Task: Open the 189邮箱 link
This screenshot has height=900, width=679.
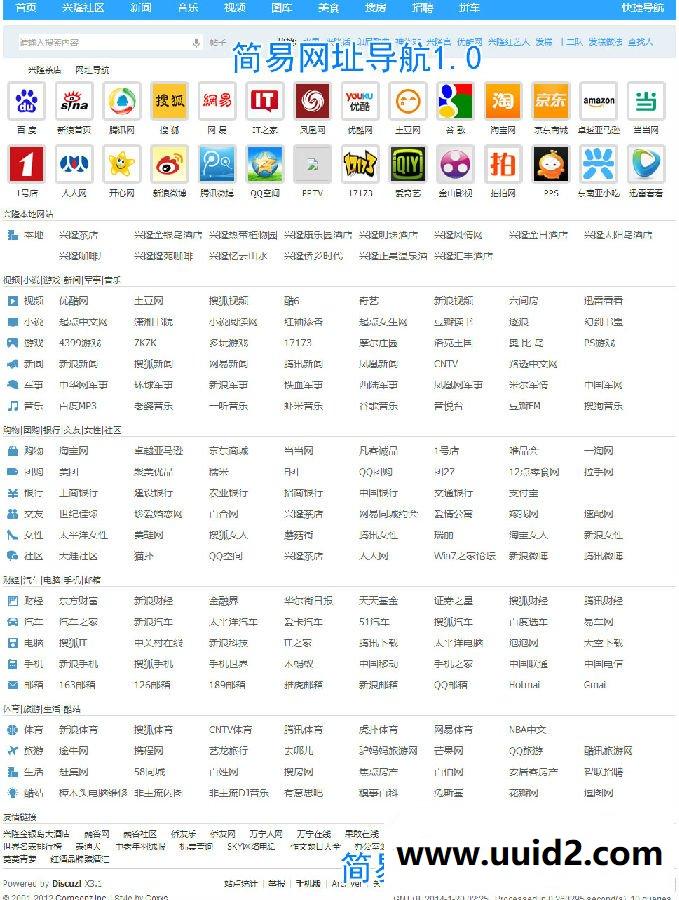Action: click(x=227, y=685)
